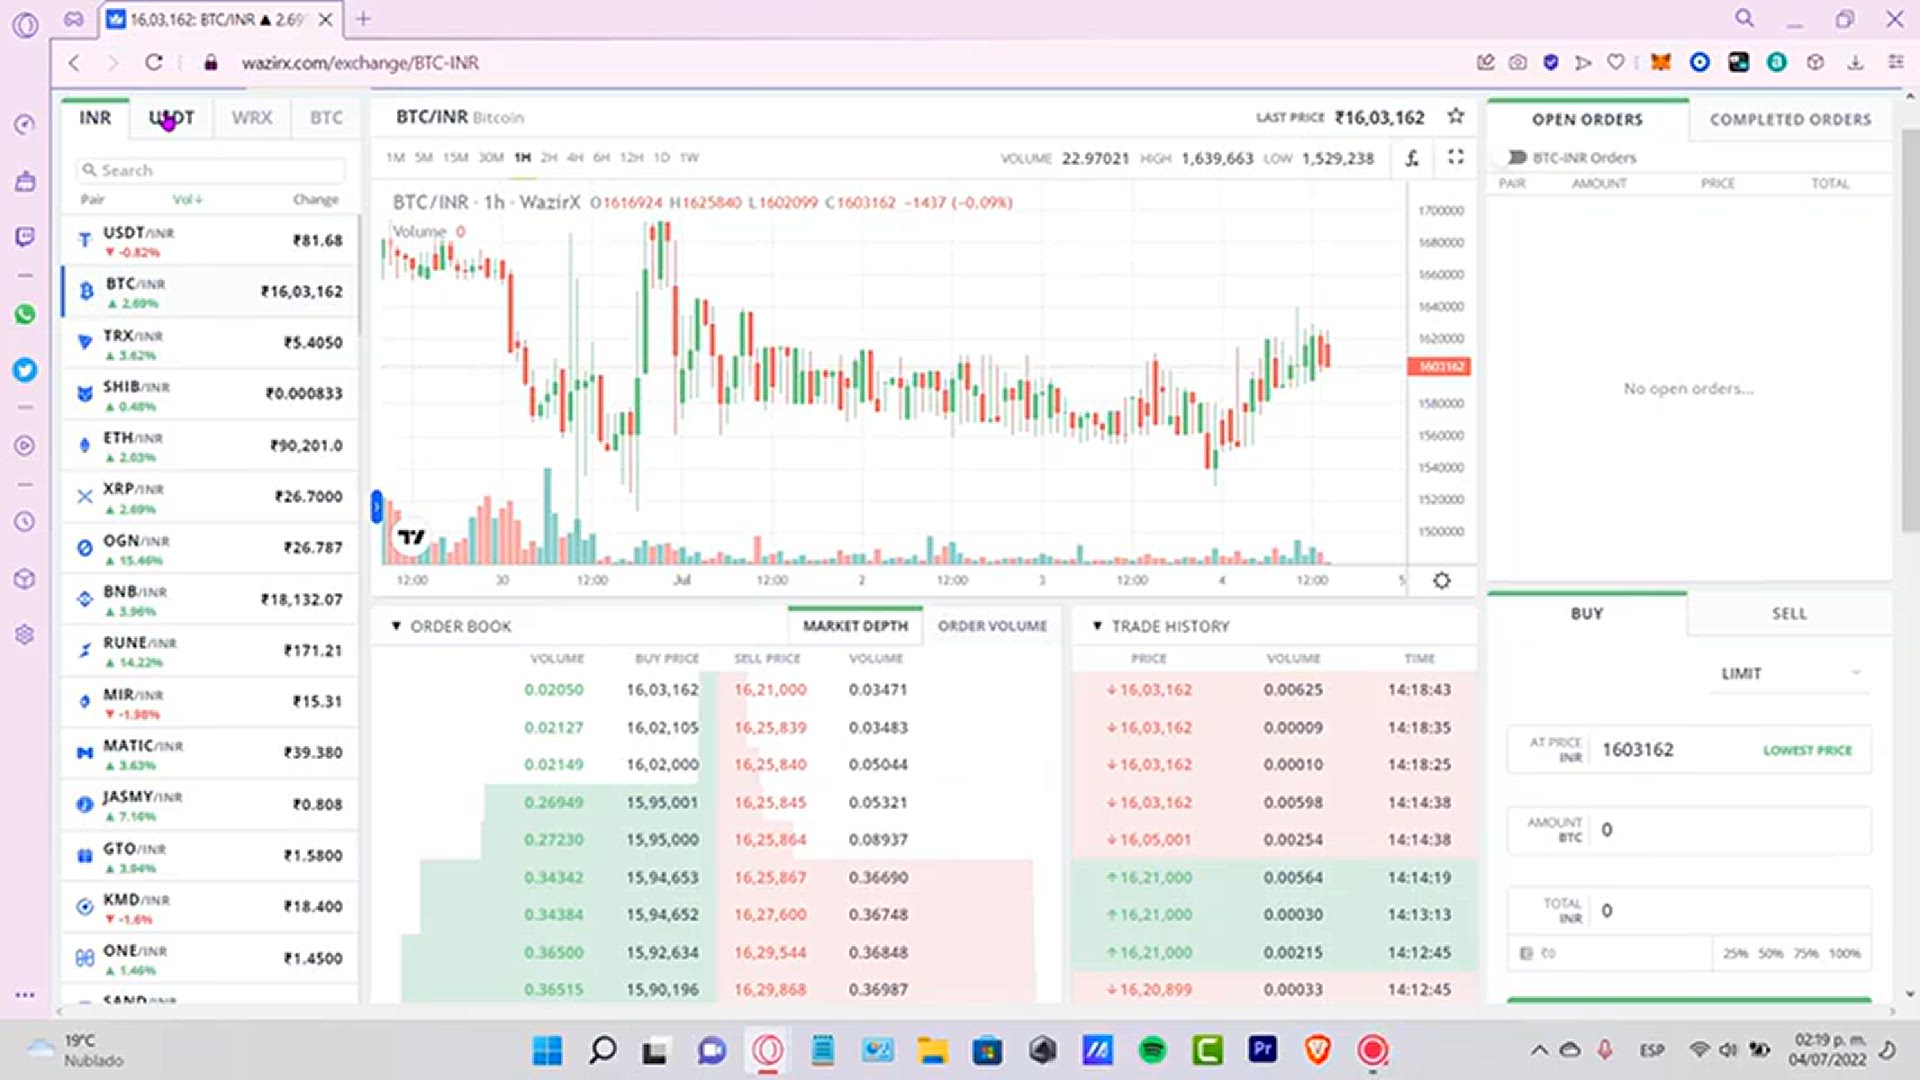Screen dimensions: 1920x1080
Task: Expand side panel blue handle
Action: [x=376, y=506]
